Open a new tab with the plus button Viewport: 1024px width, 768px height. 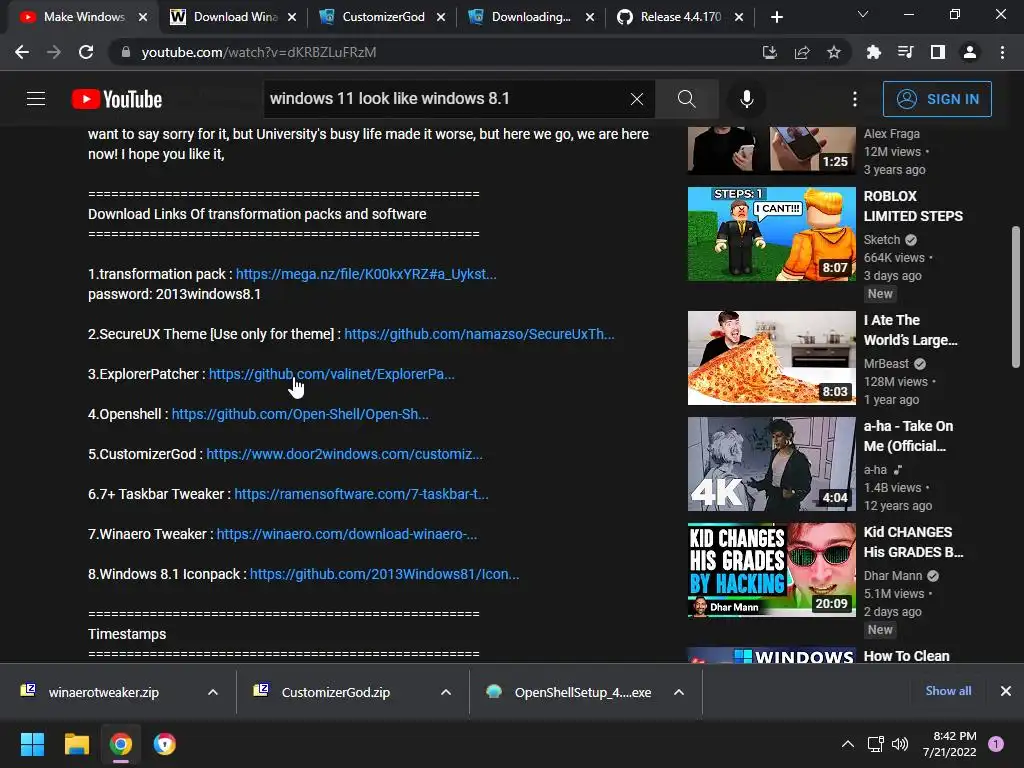(x=776, y=17)
